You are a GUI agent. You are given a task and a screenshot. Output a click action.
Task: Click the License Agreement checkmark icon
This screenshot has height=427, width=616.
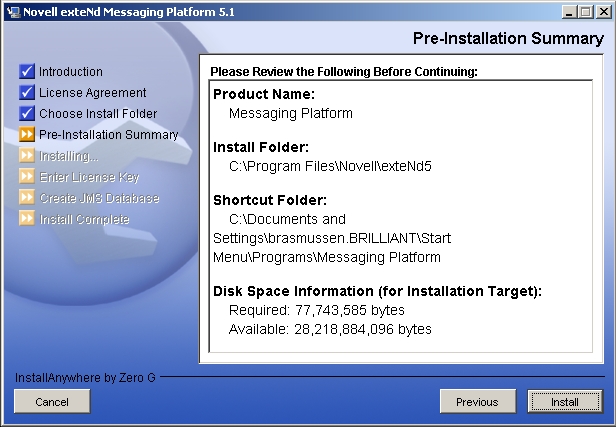click(x=27, y=93)
